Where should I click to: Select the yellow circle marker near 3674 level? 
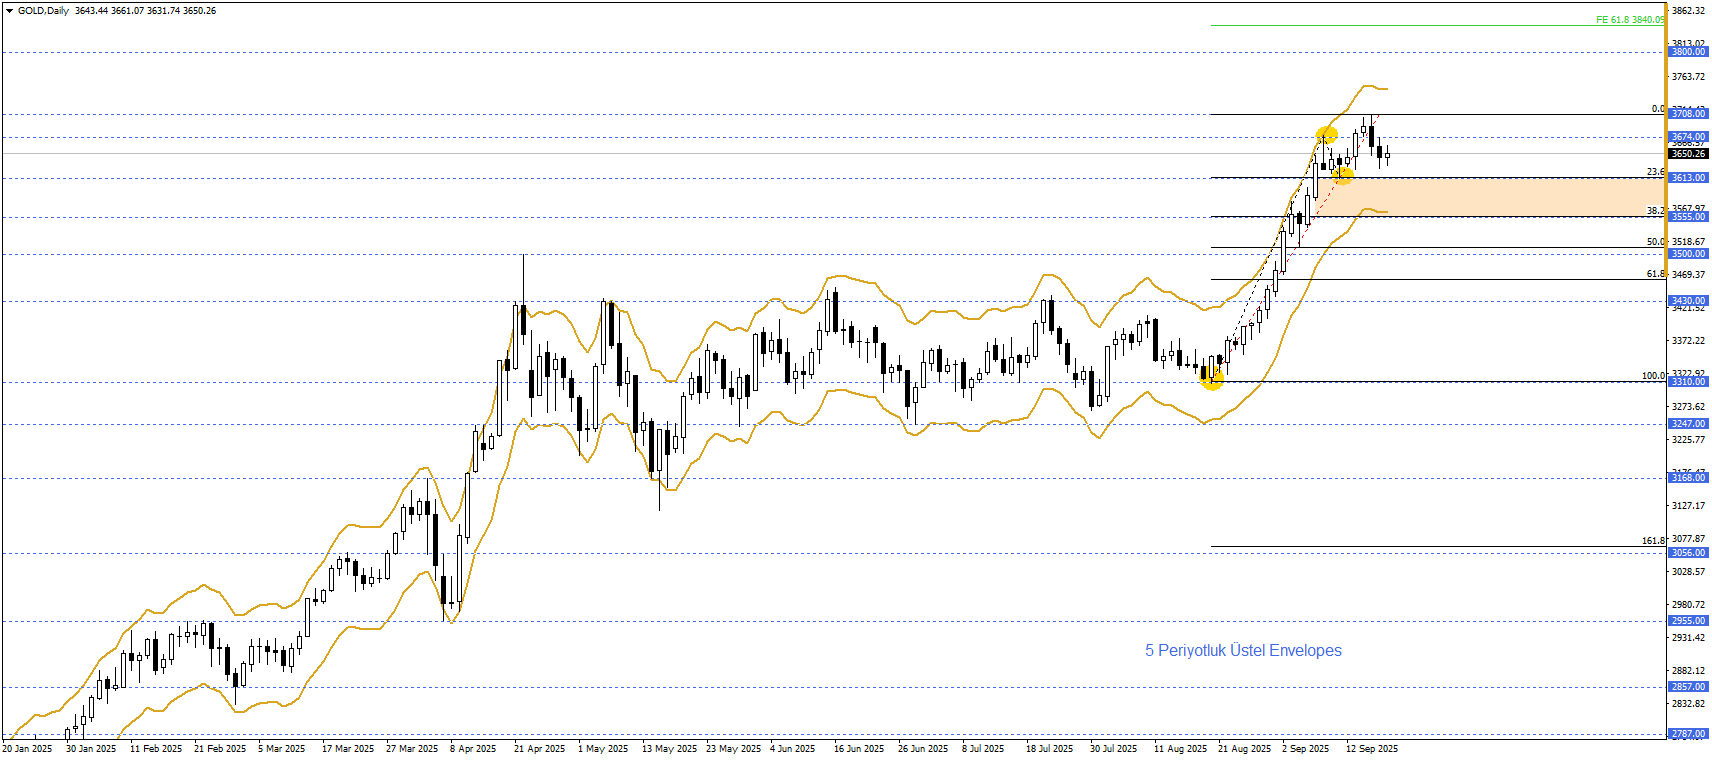[1327, 135]
